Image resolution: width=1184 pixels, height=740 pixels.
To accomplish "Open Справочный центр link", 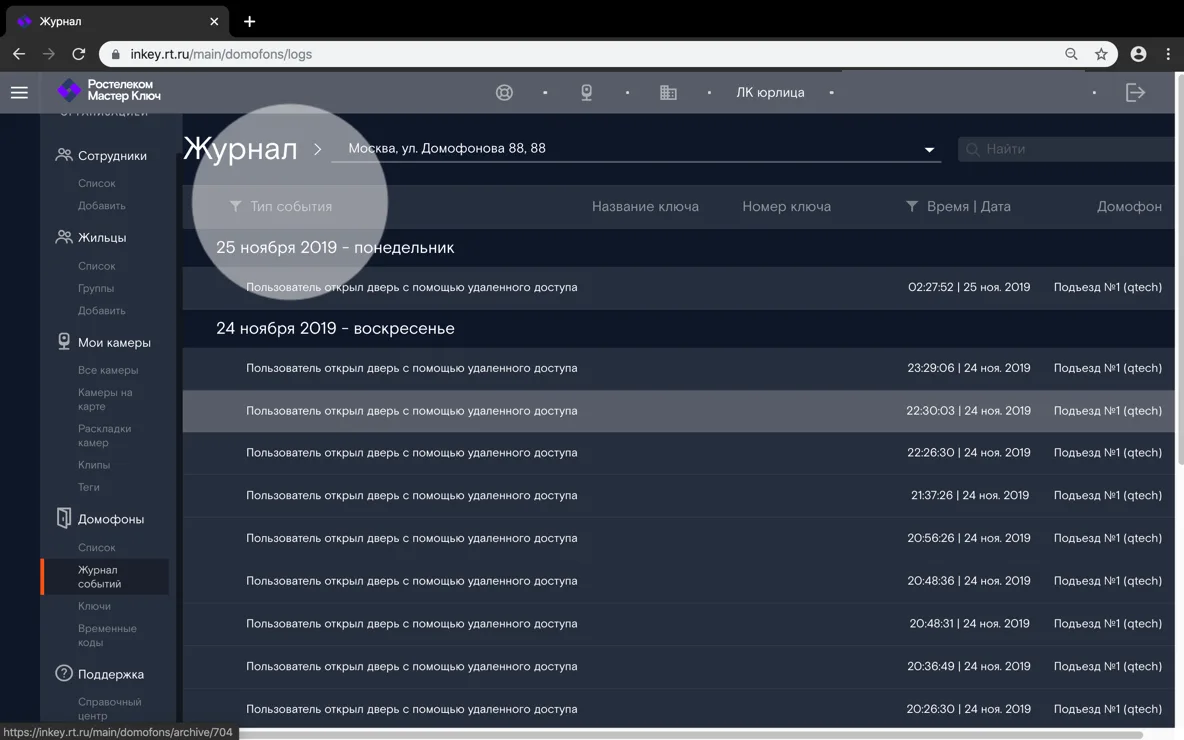I will point(109,708).
